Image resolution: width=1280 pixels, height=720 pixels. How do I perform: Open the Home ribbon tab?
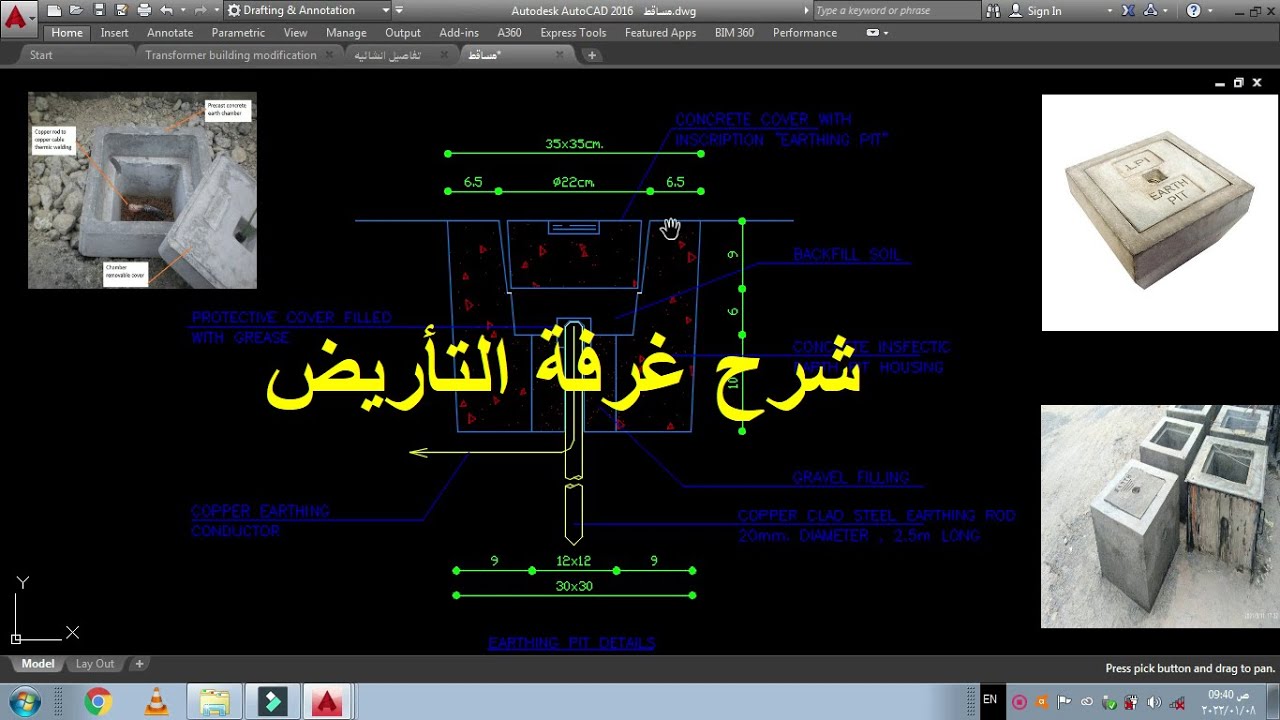click(67, 33)
